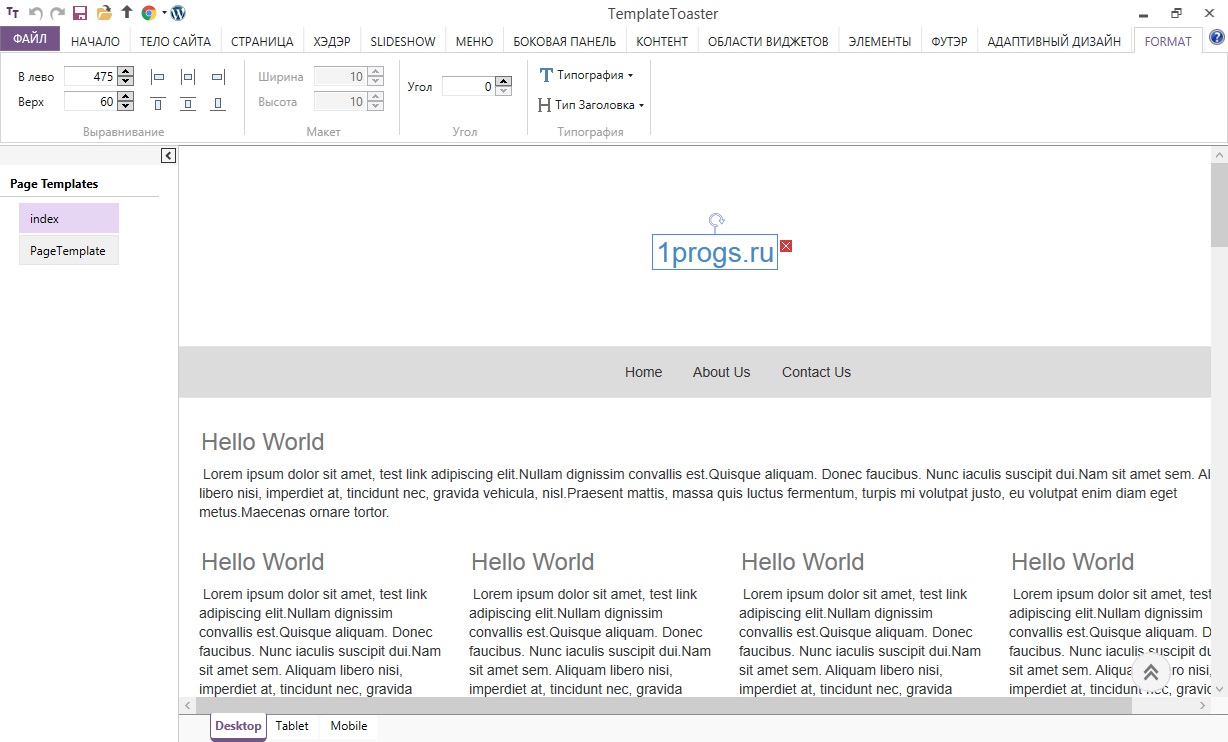Go to the АДАПТИВНЫЙ ДИЗАЙН tab
The image size is (1228, 742).
click(1054, 41)
